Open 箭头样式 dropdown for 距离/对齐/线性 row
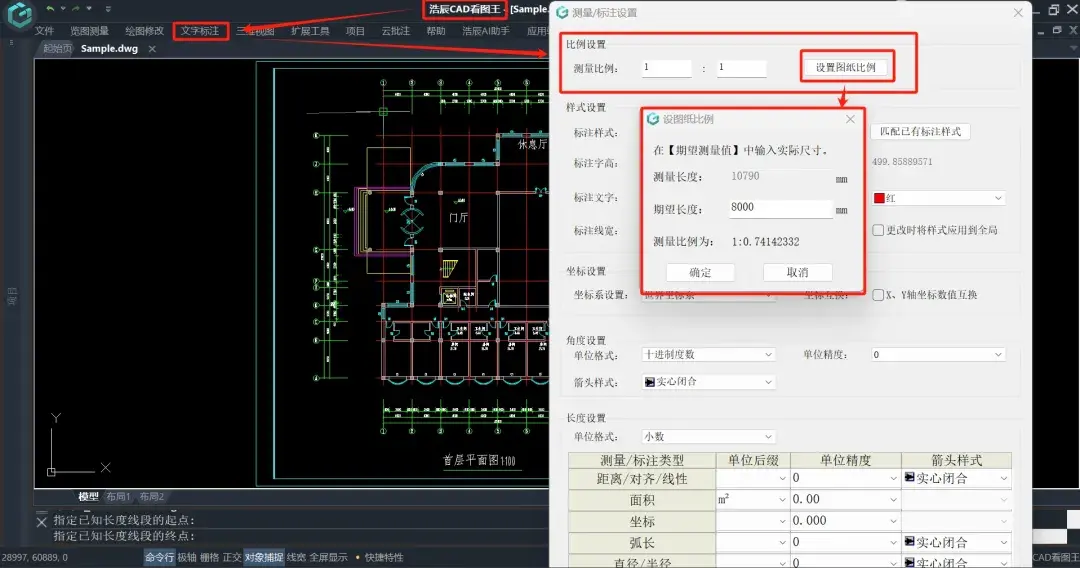The width and height of the screenshot is (1080, 568). coord(956,478)
